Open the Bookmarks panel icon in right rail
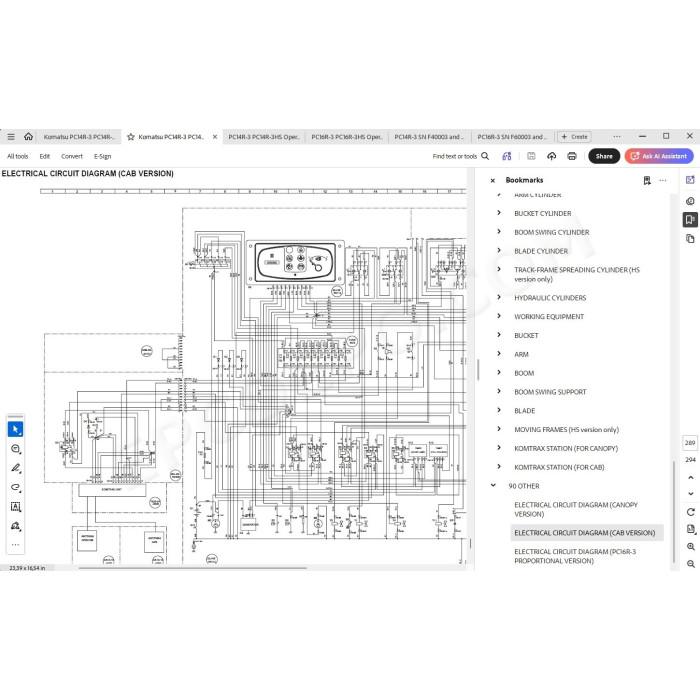700x700 pixels. 690,219
